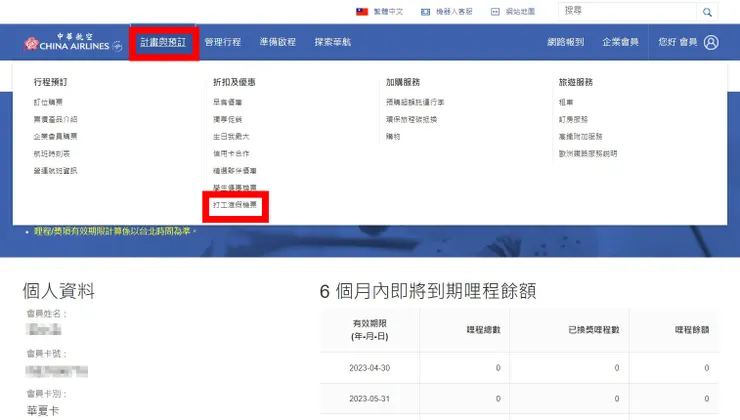Image resolution: width=740 pixels, height=420 pixels.
Task: Click the 2023-05-31 expiry date cell
Action: point(370,399)
